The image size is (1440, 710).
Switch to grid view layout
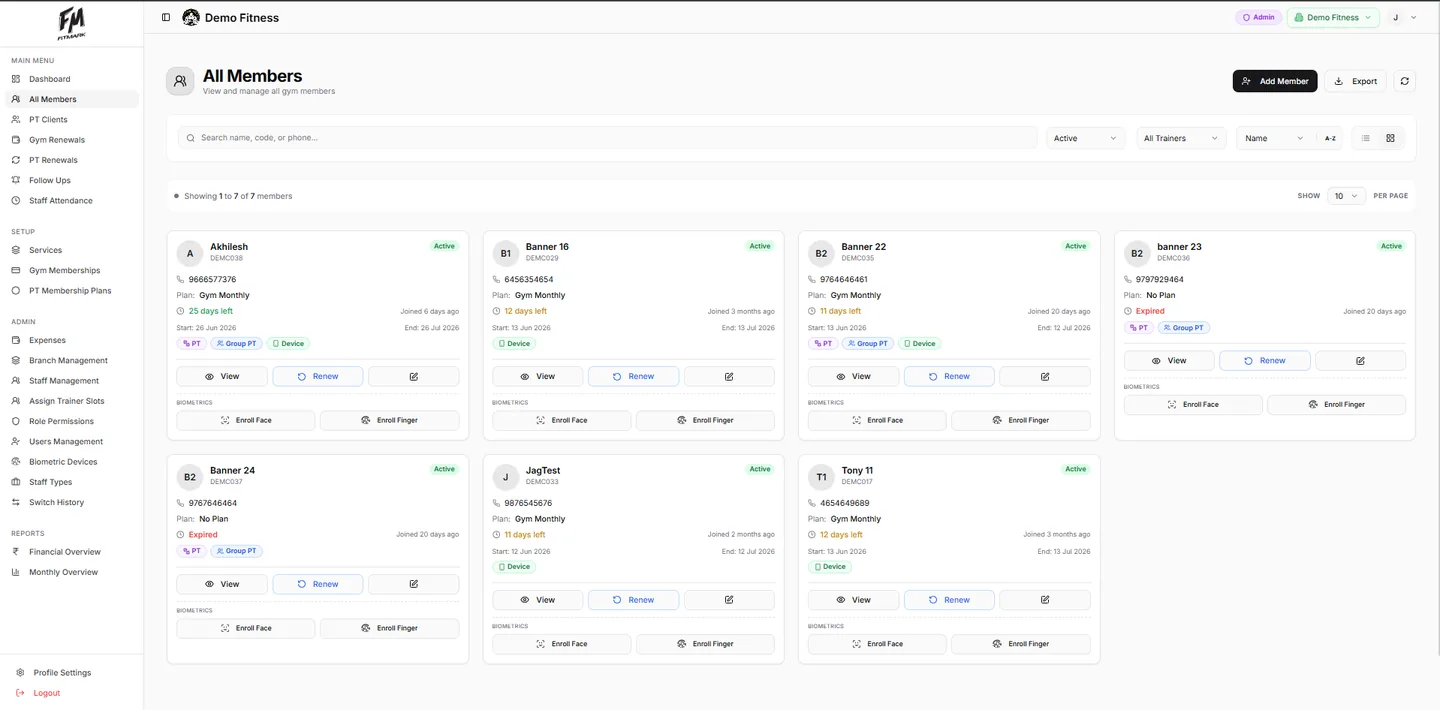tap(1390, 138)
